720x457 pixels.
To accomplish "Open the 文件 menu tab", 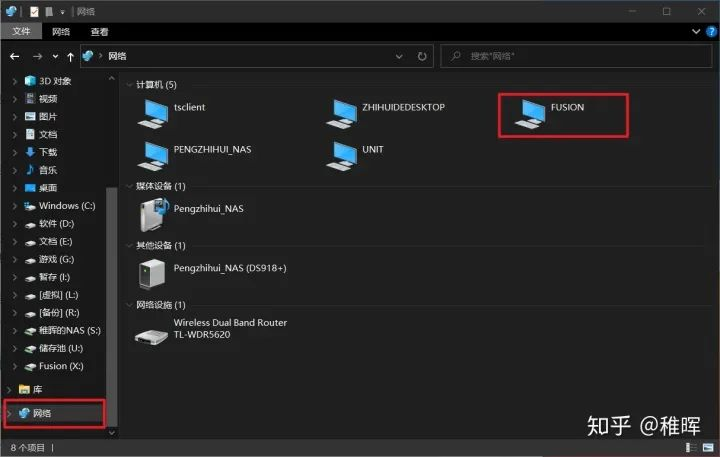I will point(21,31).
